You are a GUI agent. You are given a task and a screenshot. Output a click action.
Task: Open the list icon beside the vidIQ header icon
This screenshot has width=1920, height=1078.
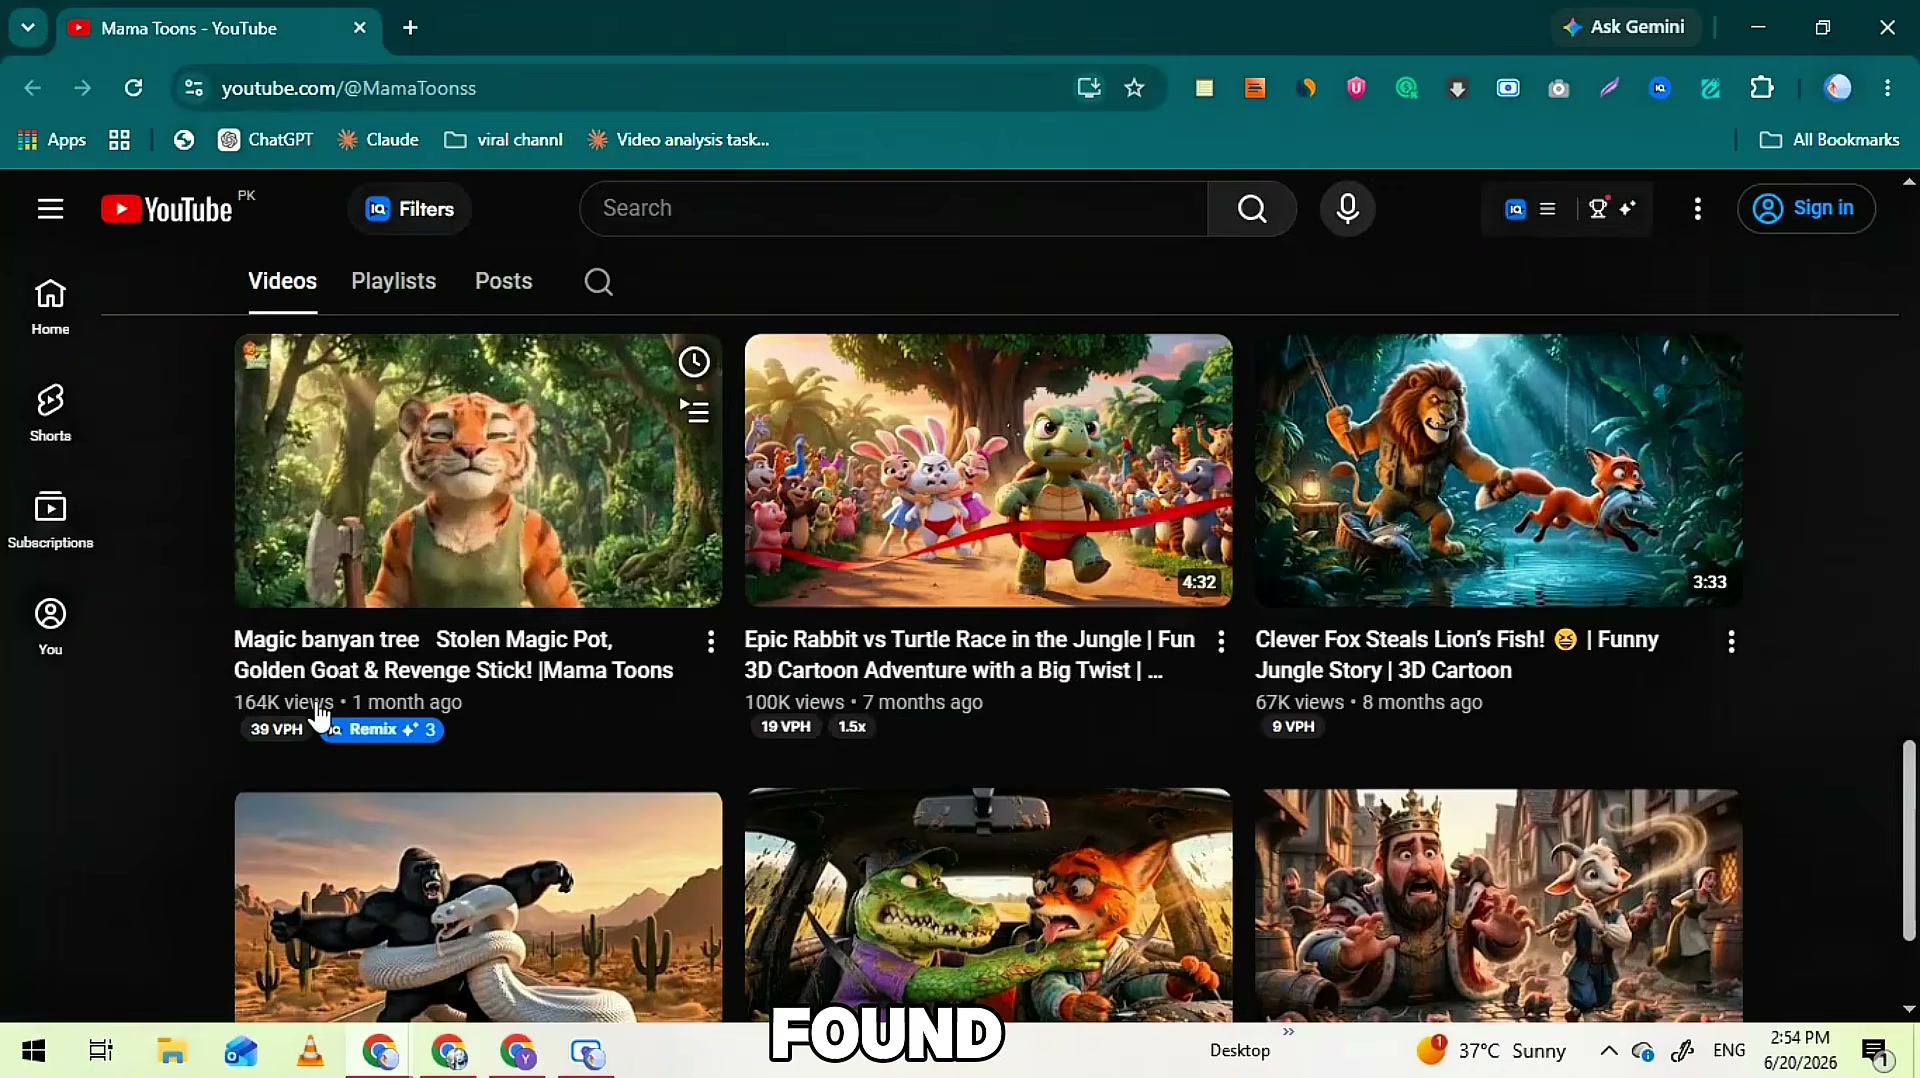(x=1548, y=209)
